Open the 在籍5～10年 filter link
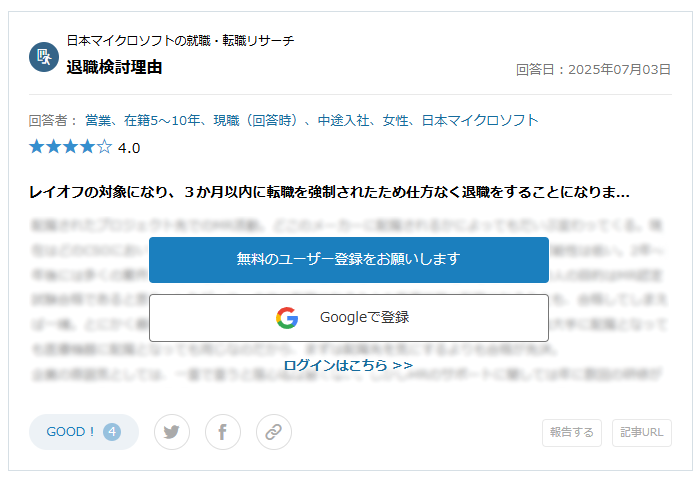The image size is (700, 479). click(162, 121)
